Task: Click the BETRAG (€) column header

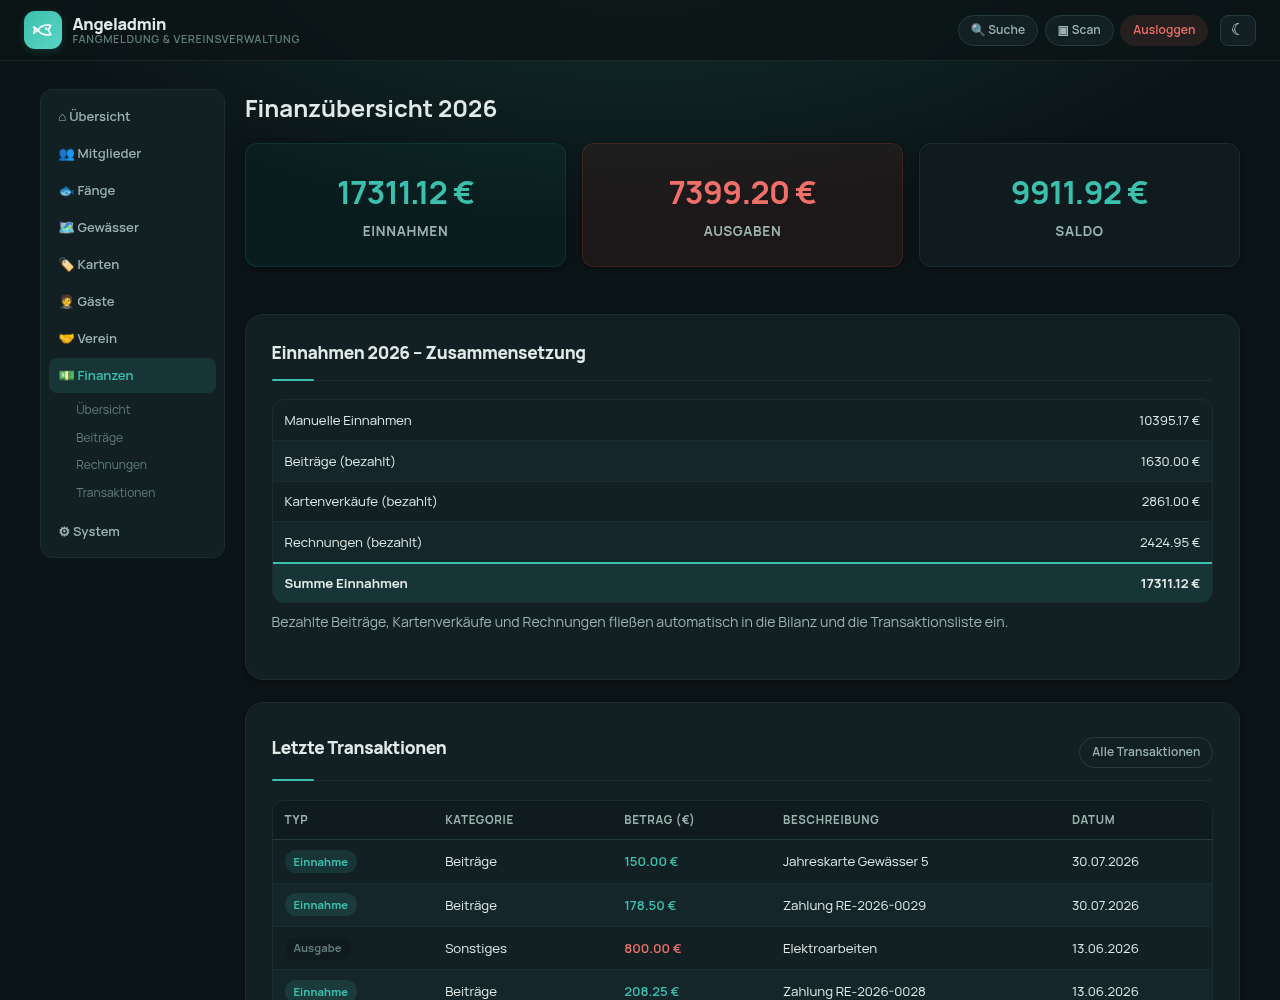Action: [x=659, y=820]
